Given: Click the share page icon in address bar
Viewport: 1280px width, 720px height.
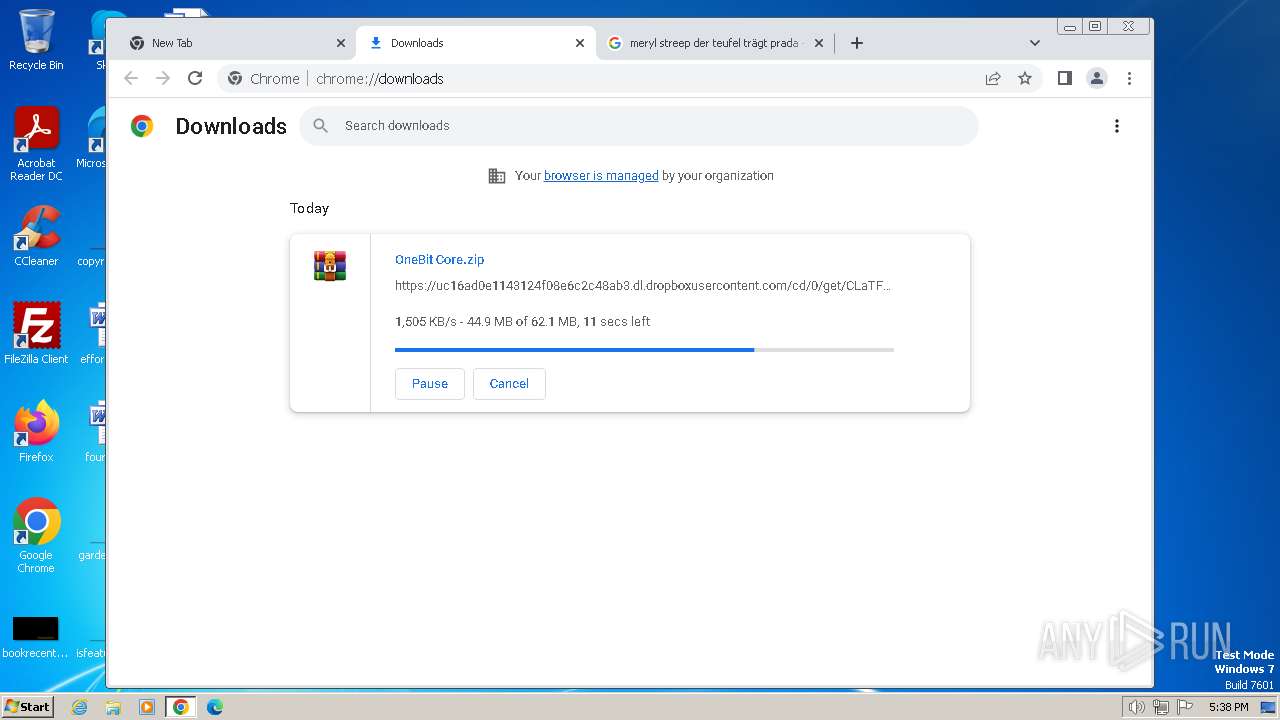Looking at the screenshot, I should point(993,78).
